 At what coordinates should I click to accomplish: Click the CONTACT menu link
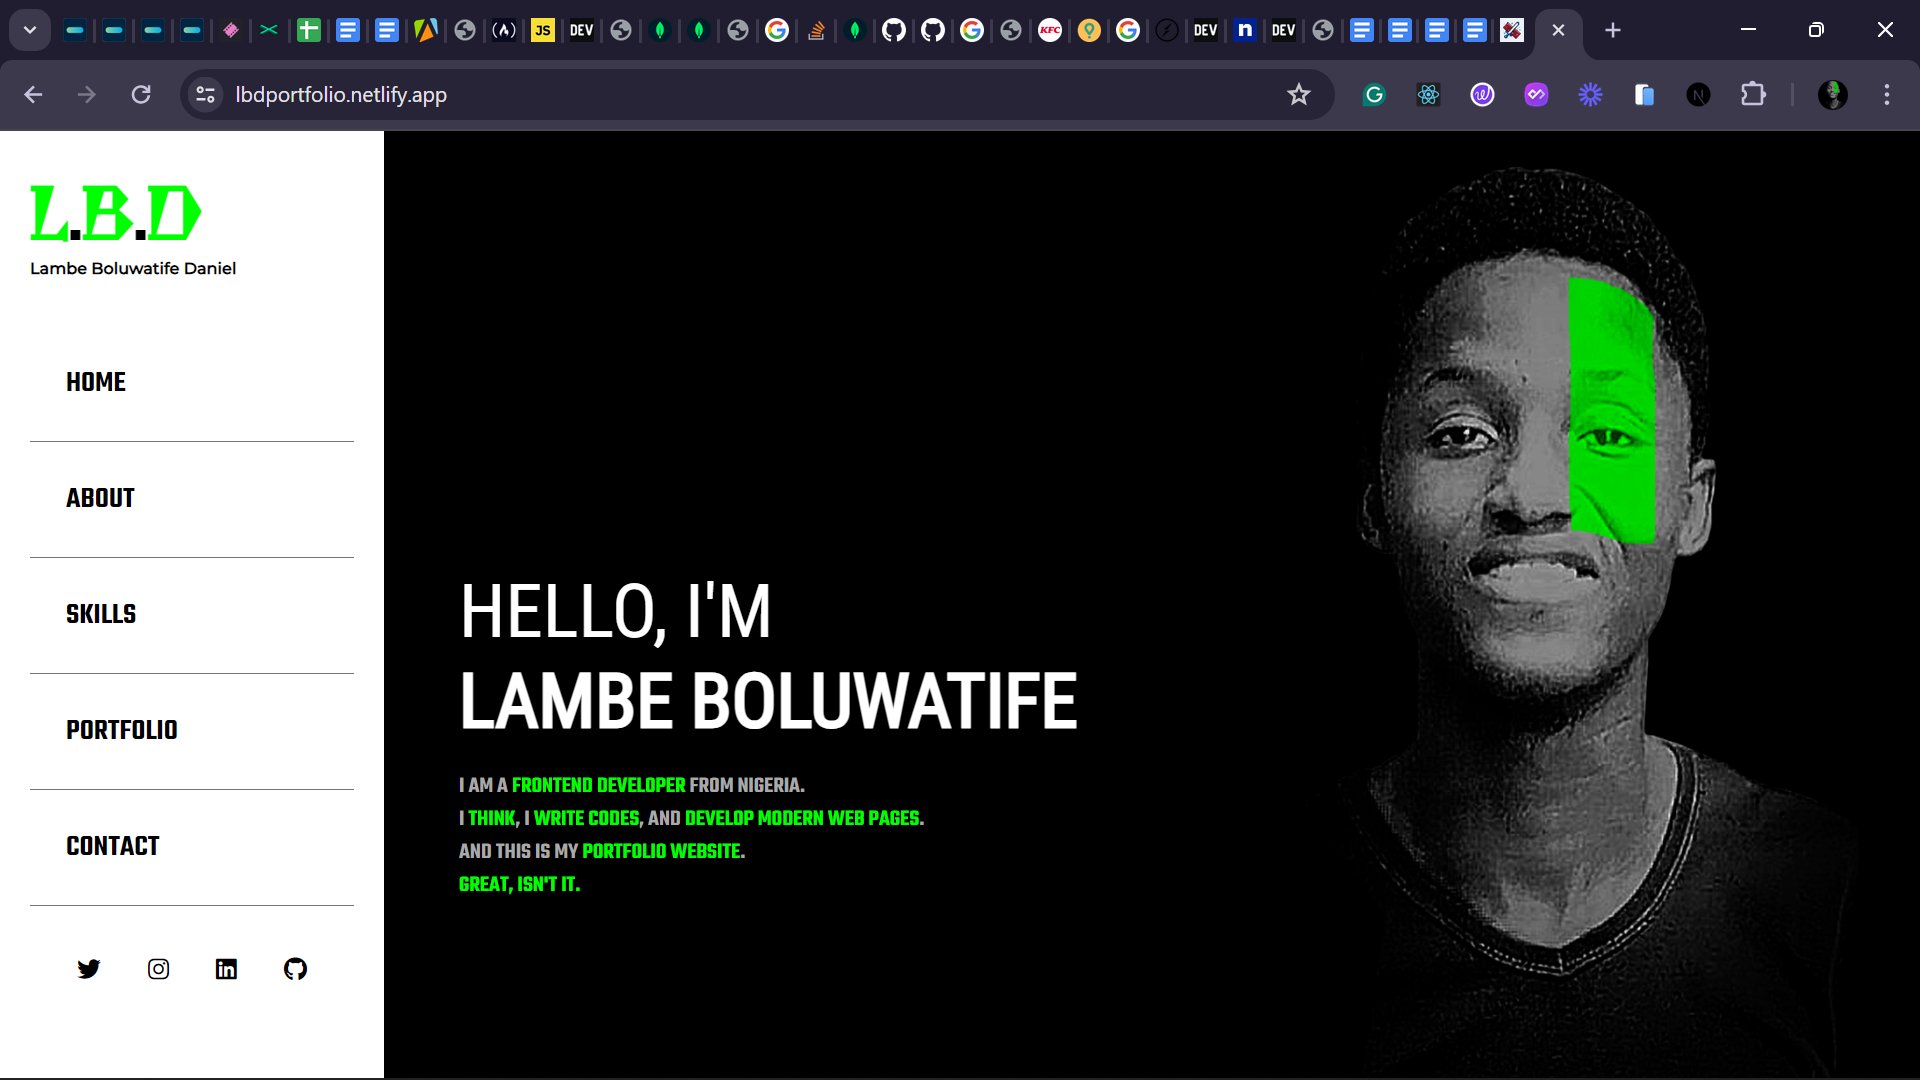112,846
